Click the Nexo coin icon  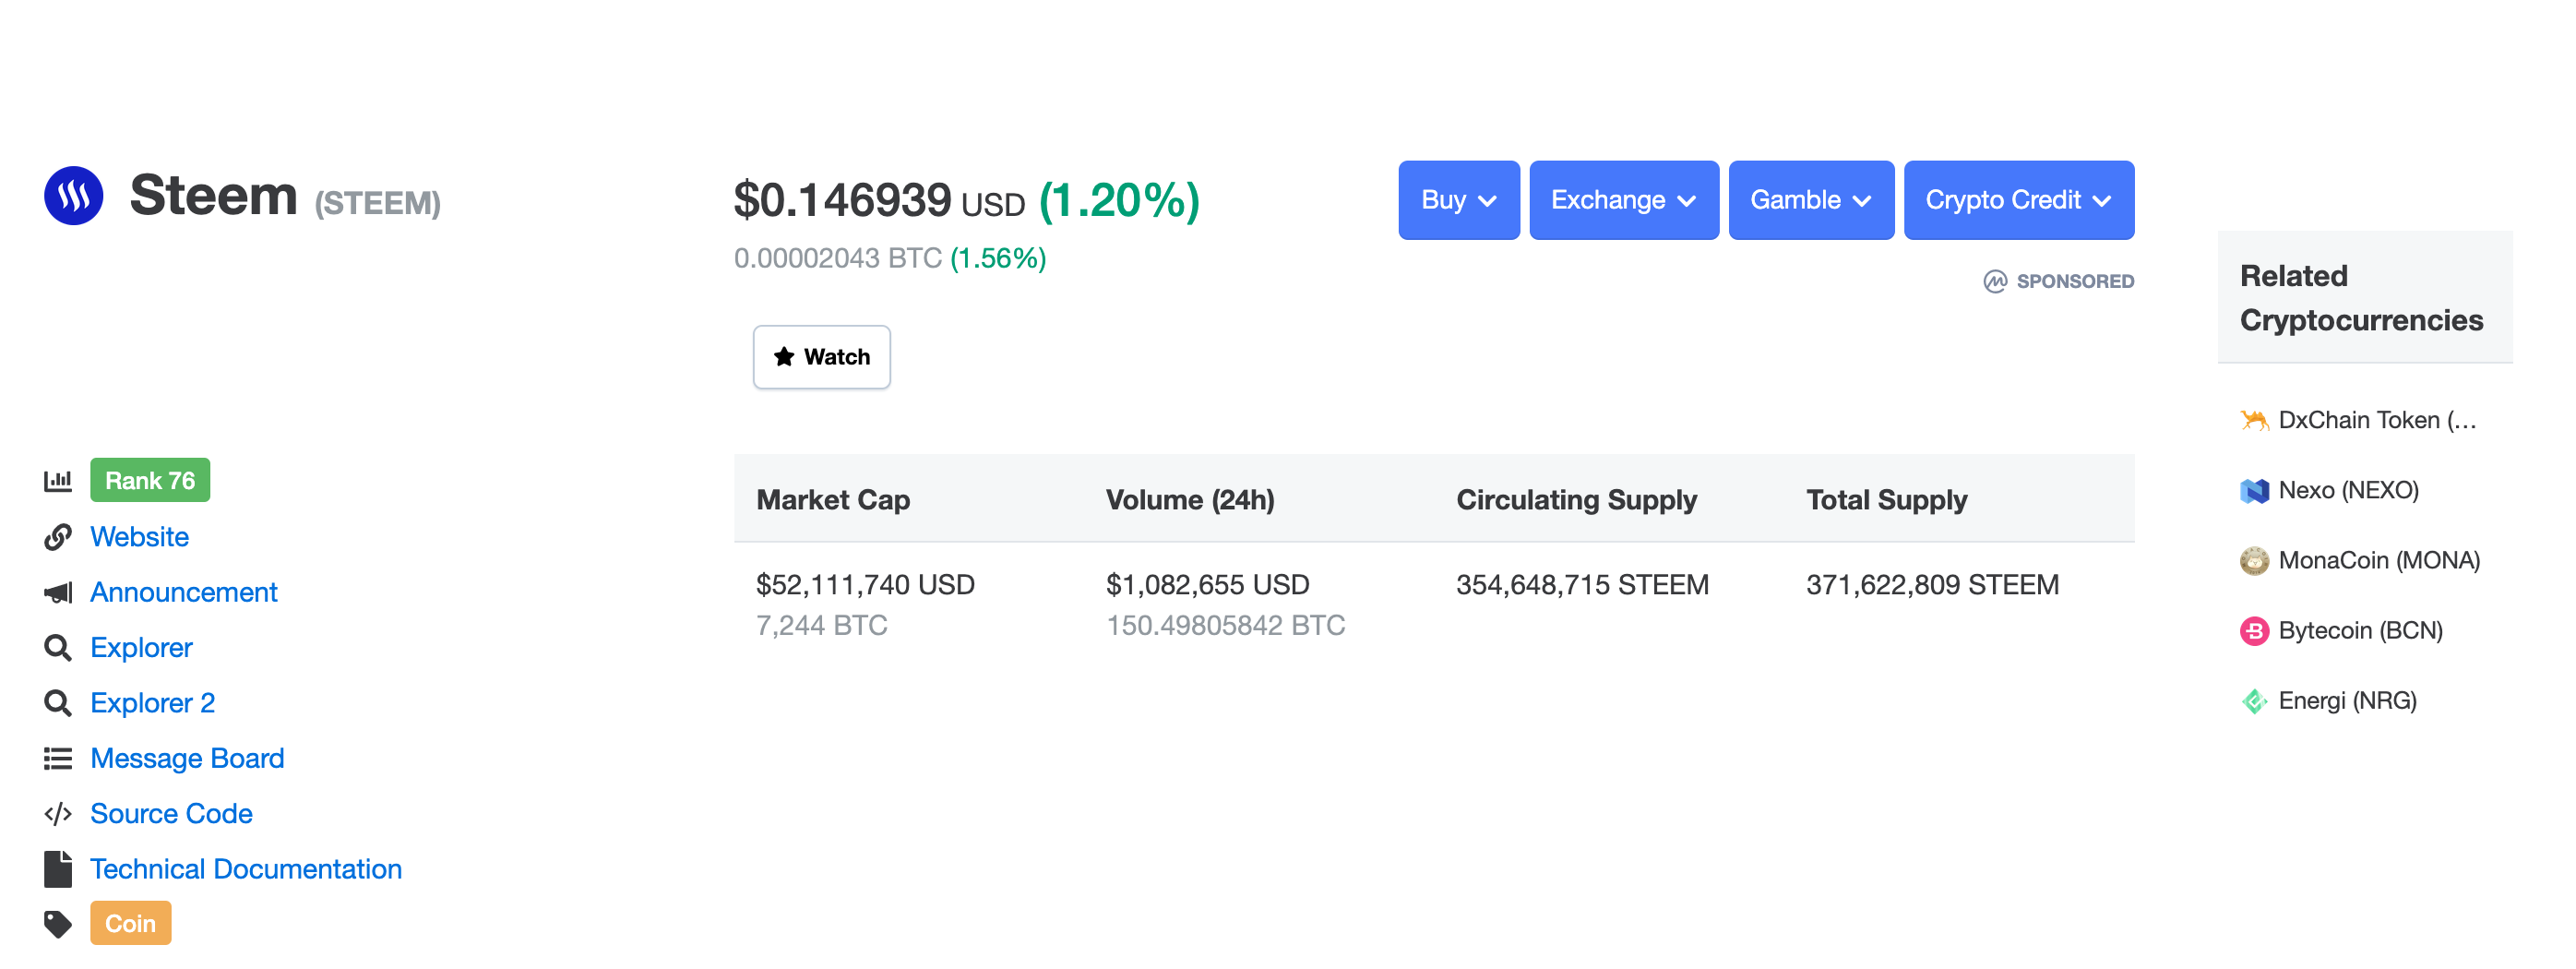[x=2253, y=490]
